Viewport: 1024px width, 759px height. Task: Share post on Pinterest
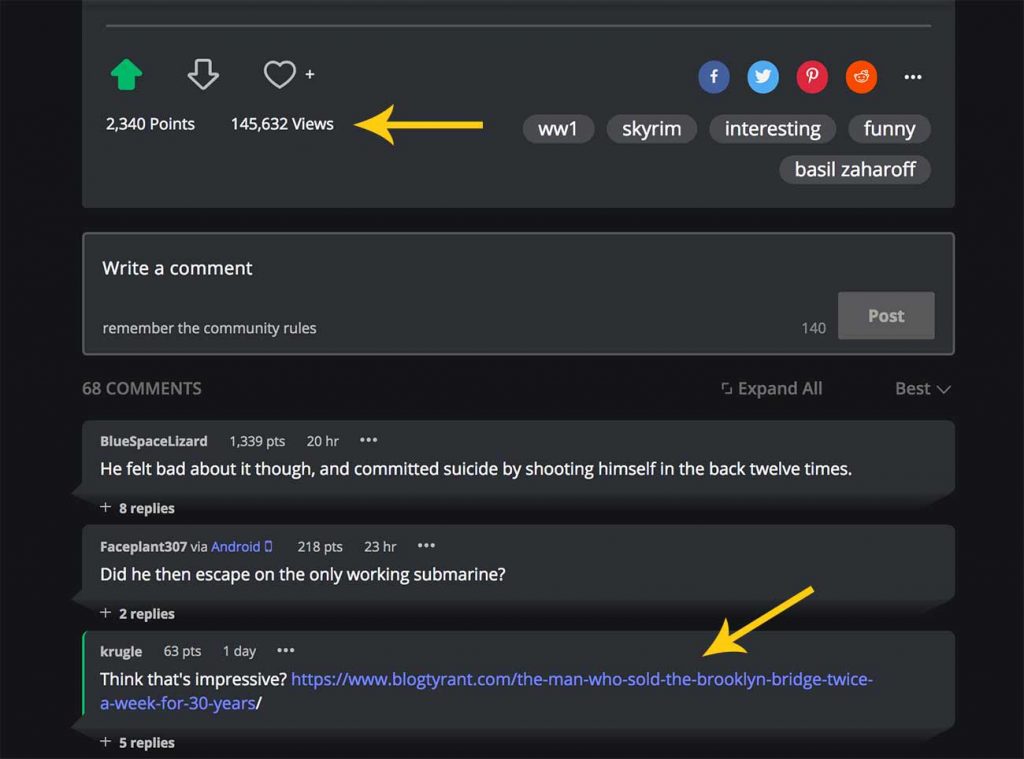coord(812,77)
